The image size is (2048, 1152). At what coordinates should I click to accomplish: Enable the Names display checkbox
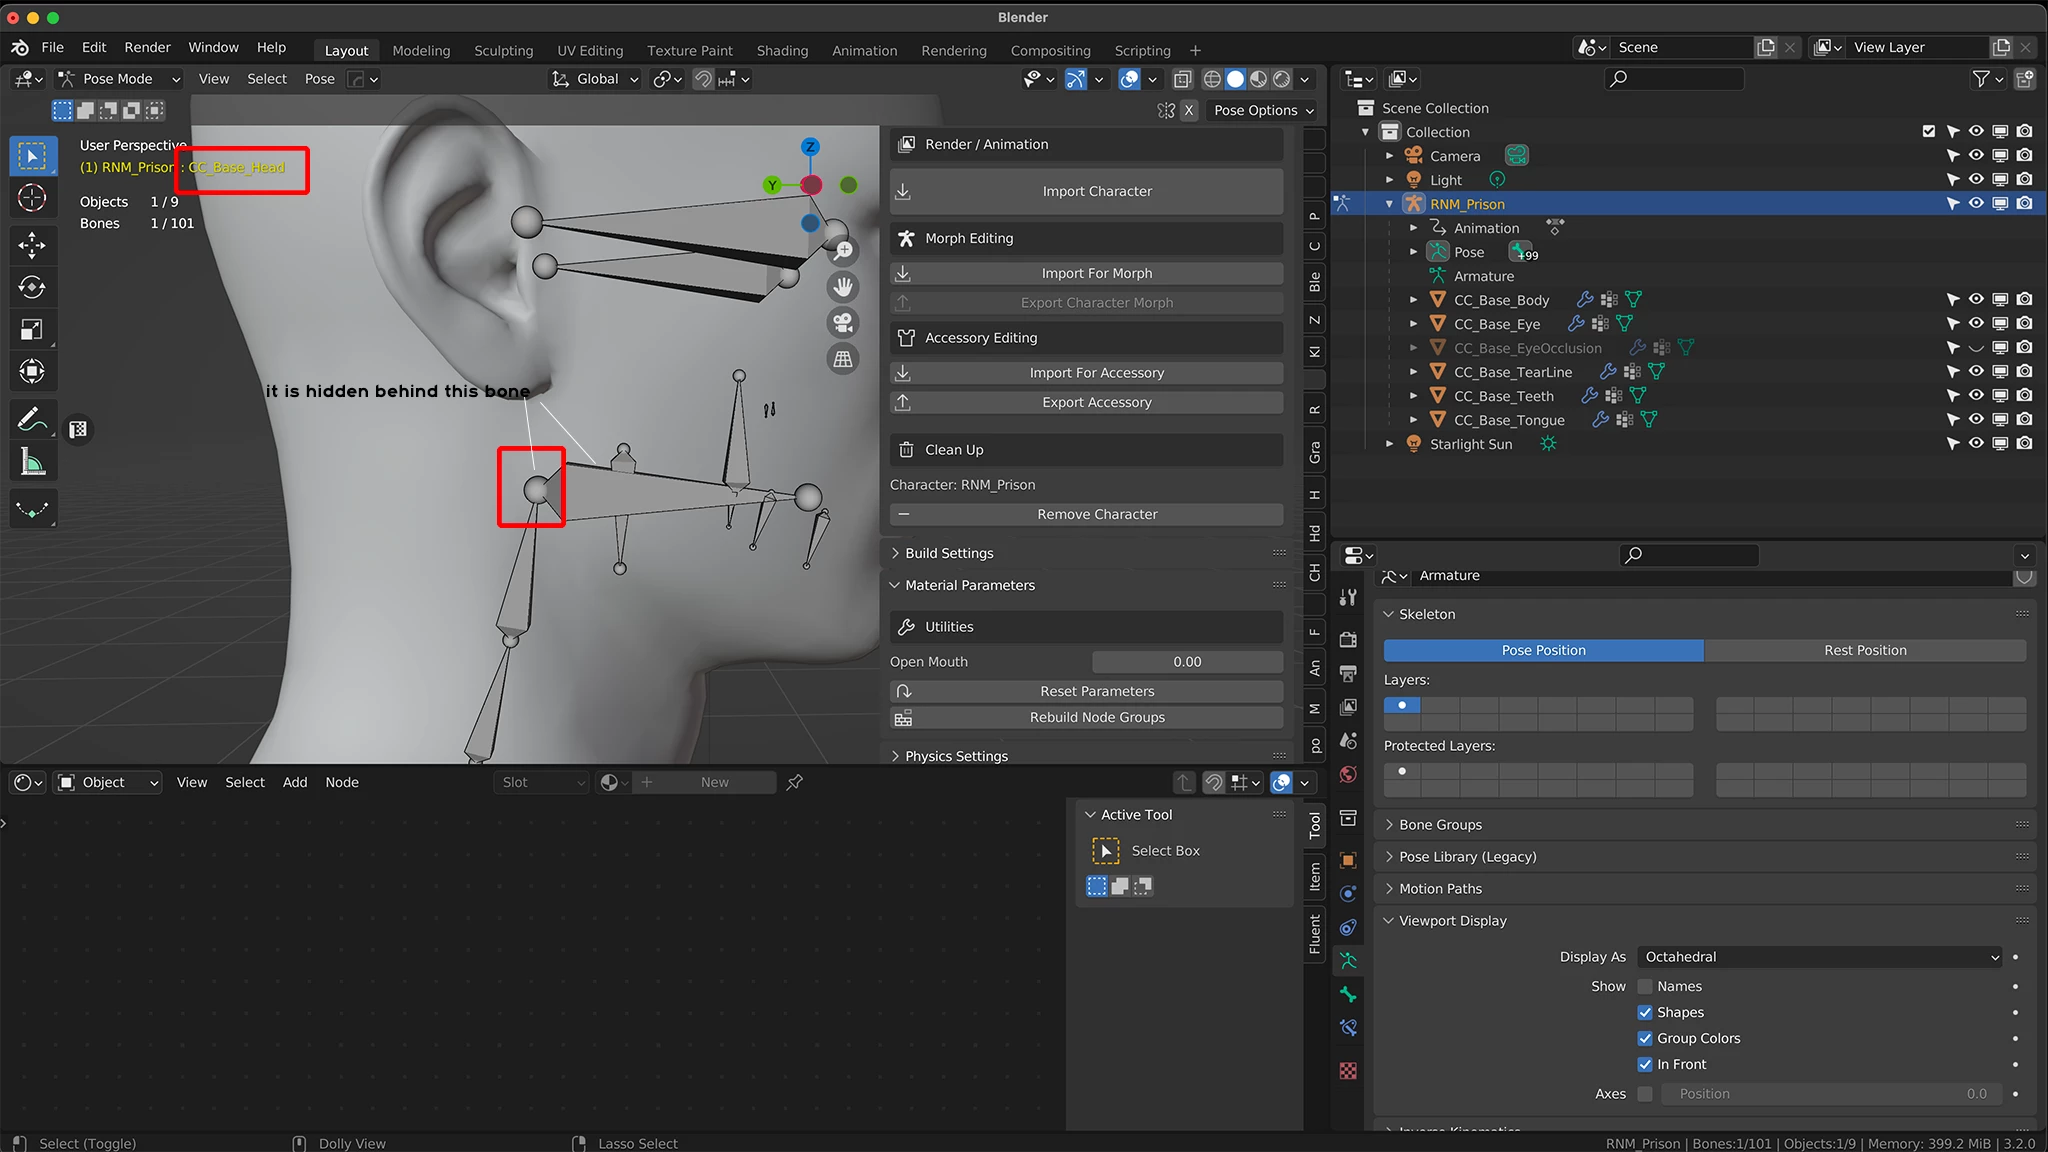coord(1645,986)
